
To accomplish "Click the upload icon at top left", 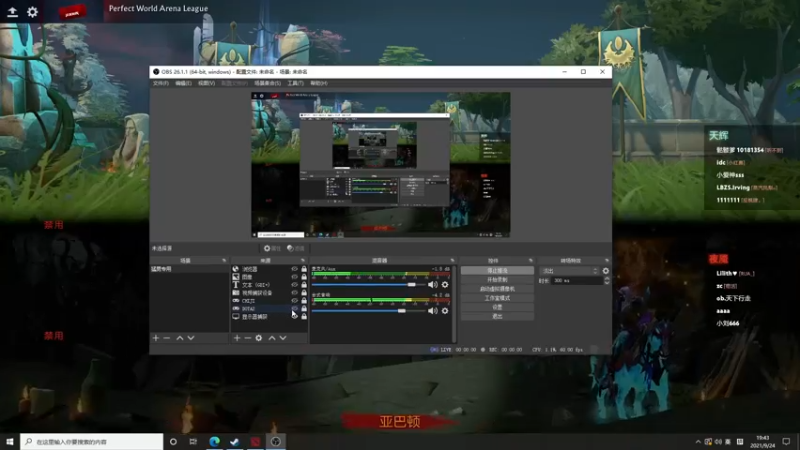I will click(12, 12).
